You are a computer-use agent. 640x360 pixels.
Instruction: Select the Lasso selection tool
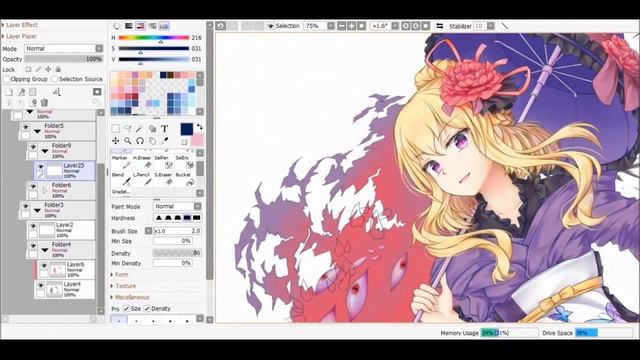tap(128, 129)
